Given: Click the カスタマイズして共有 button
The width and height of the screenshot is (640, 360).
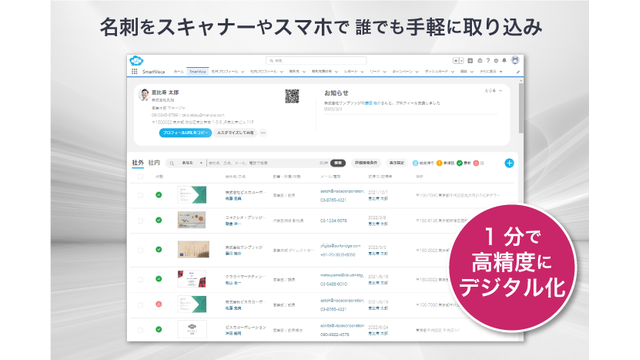Looking at the screenshot, I should click(x=235, y=133).
